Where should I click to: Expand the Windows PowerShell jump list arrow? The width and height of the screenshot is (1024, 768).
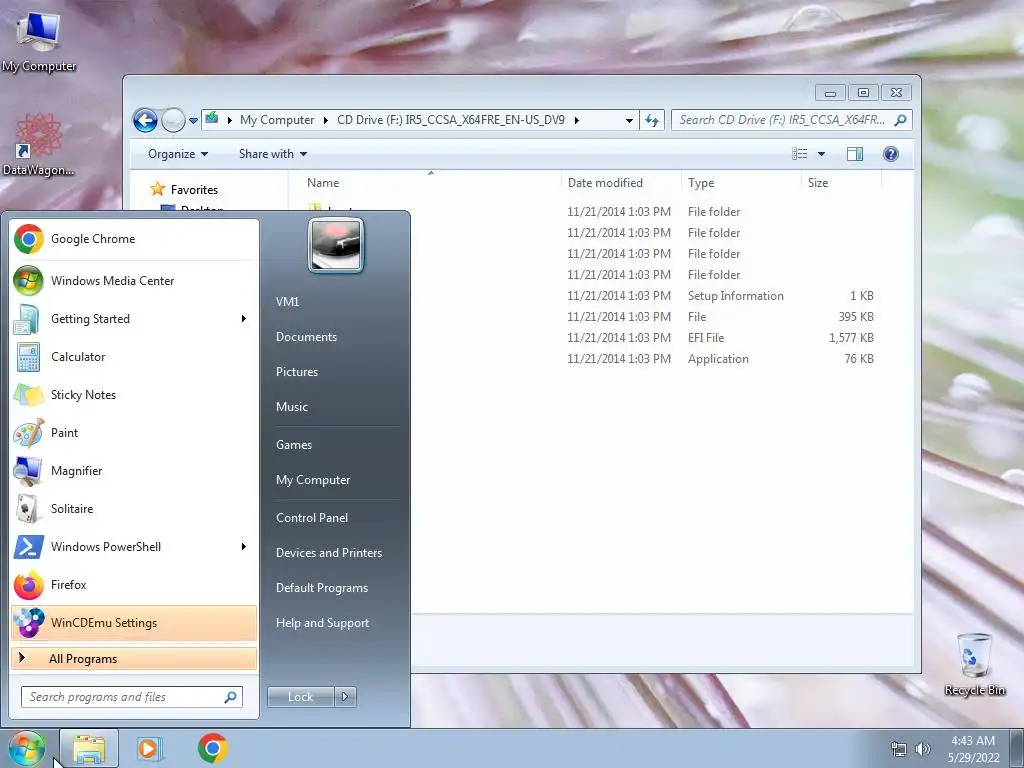(x=244, y=547)
